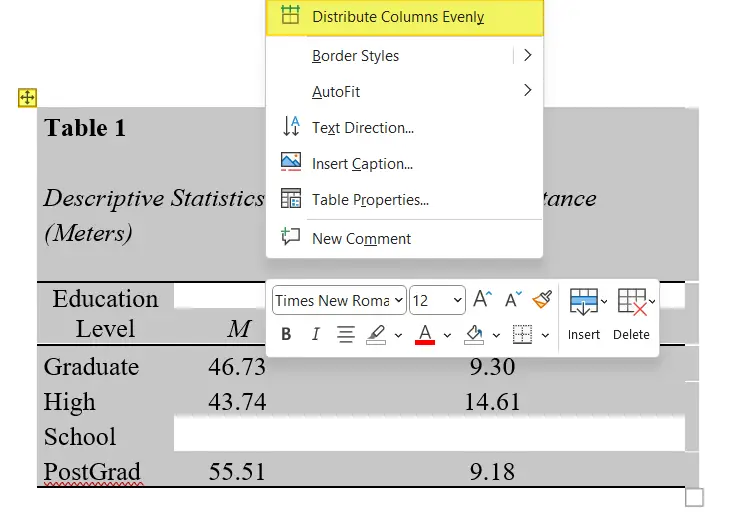Click the 'Table 1' heading text
The height and width of the screenshot is (530, 729).
(85, 128)
